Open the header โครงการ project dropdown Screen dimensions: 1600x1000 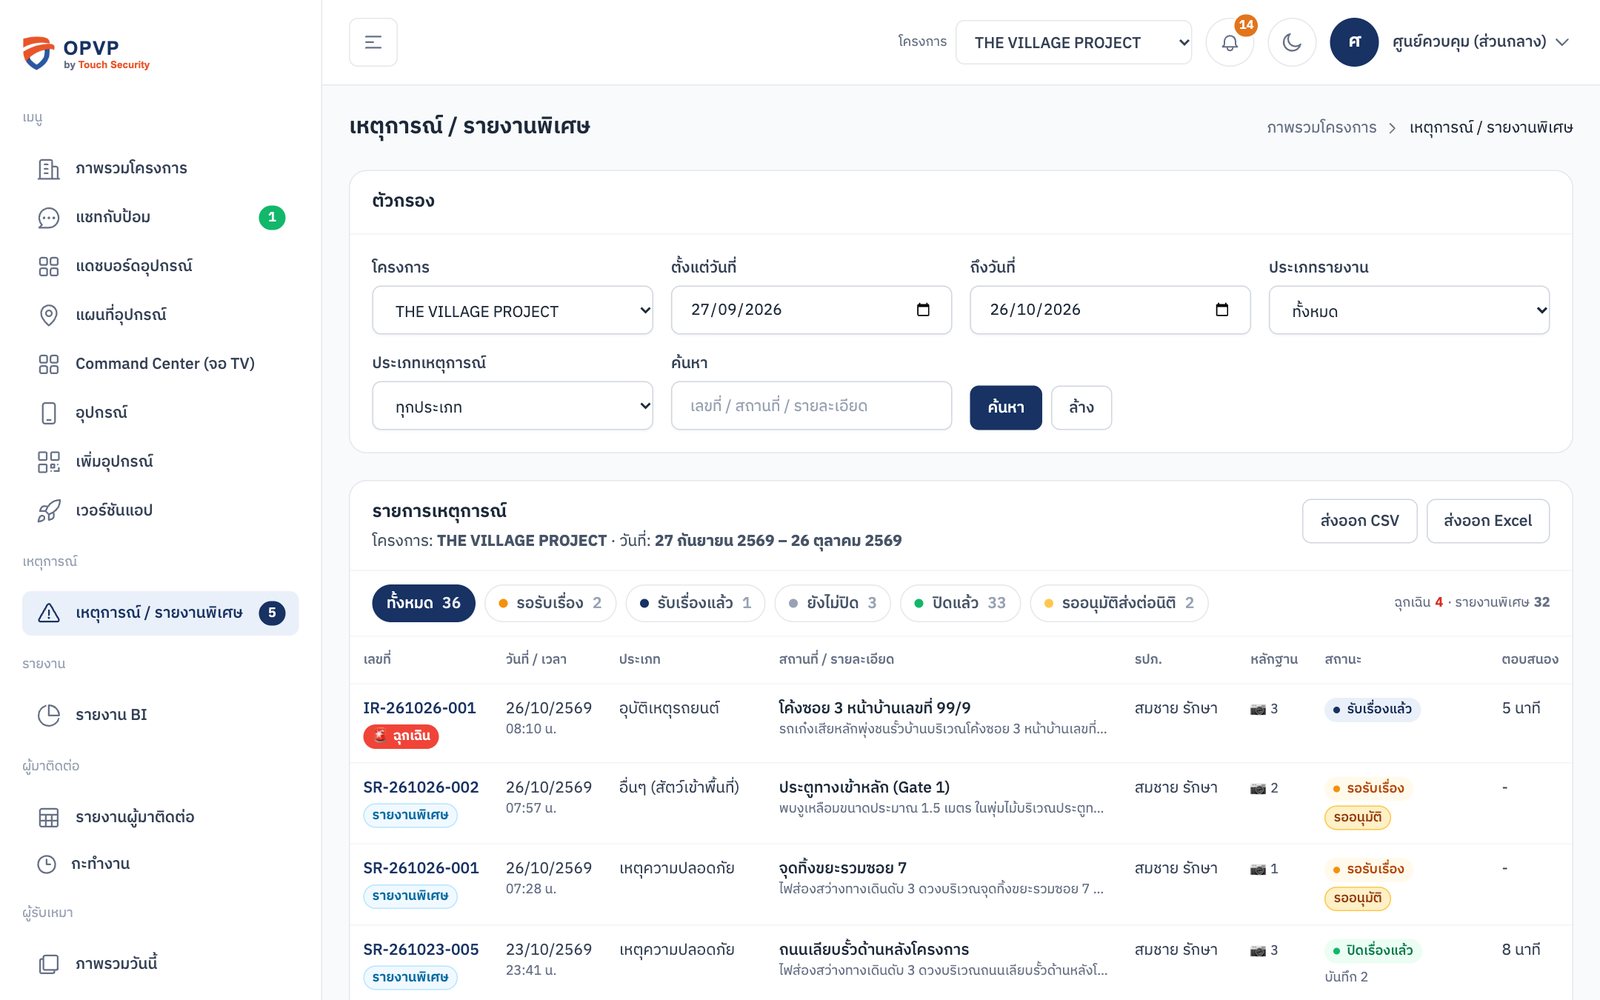(x=1073, y=42)
